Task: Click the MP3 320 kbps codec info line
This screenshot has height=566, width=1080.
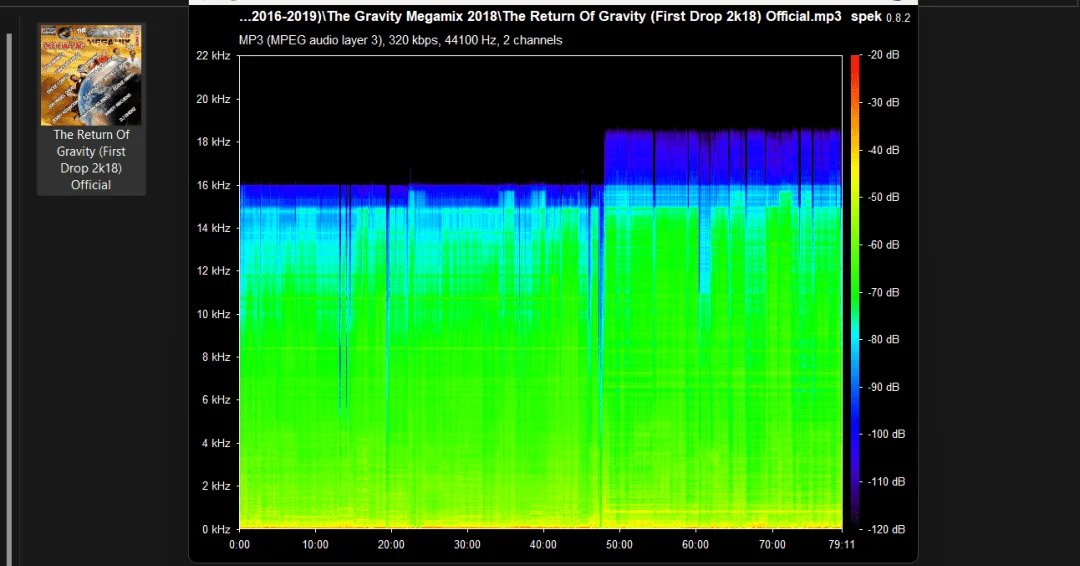Action: coord(400,41)
